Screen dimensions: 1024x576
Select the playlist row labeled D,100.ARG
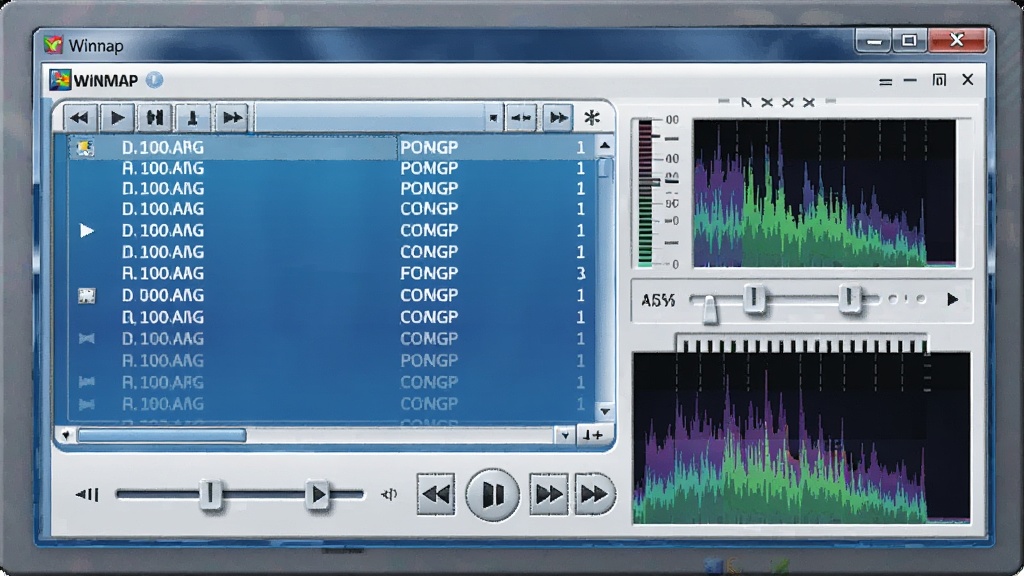pyautogui.click(x=331, y=317)
